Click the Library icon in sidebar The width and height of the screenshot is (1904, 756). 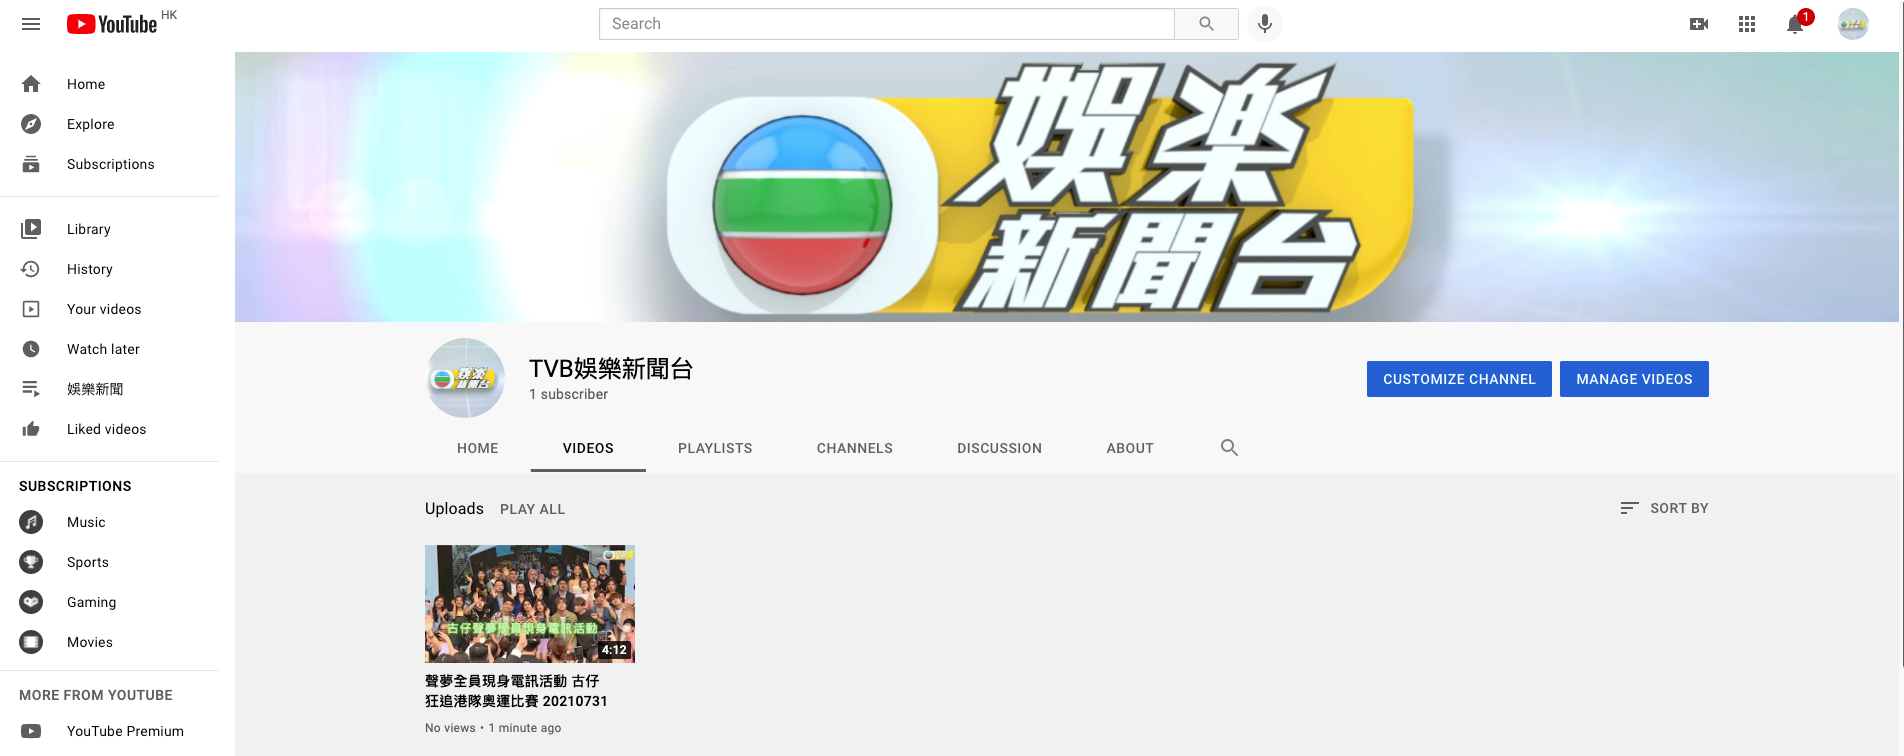pyautogui.click(x=31, y=229)
